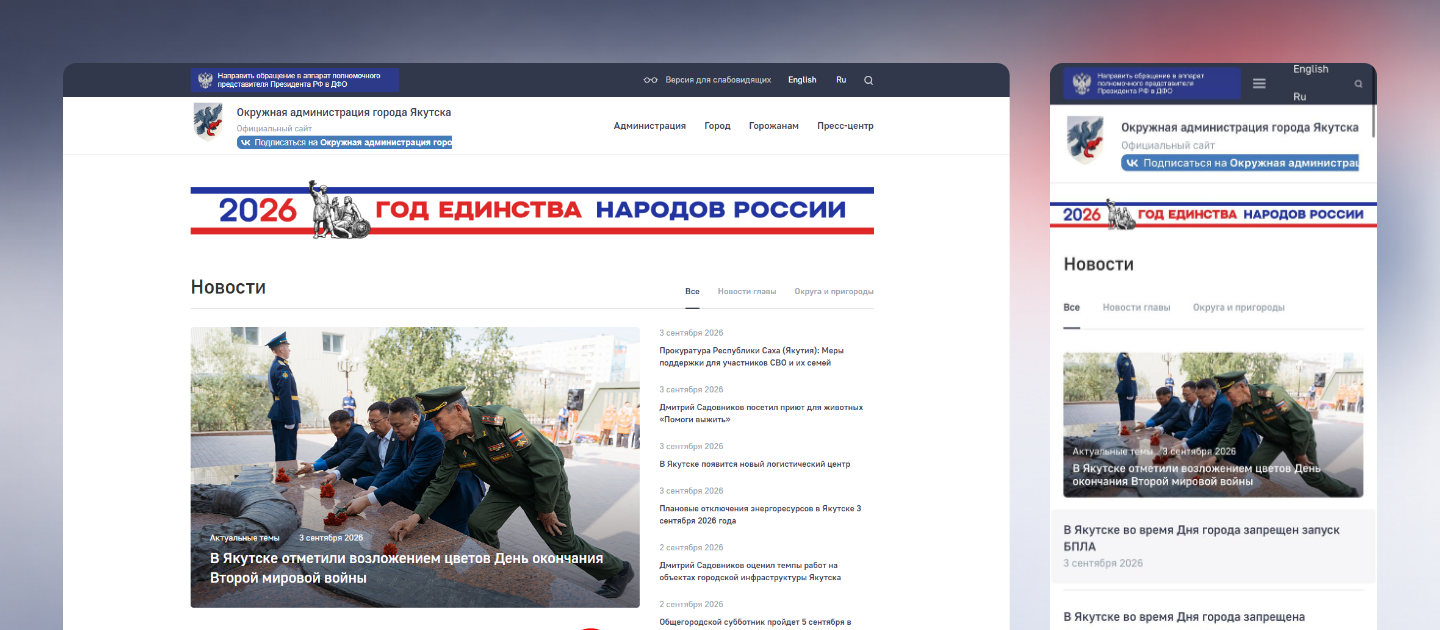This screenshot has width=1440, height=630.
Task: Click Окружная администрация города Якутска title in desktop view
Action: pyautogui.click(x=344, y=113)
